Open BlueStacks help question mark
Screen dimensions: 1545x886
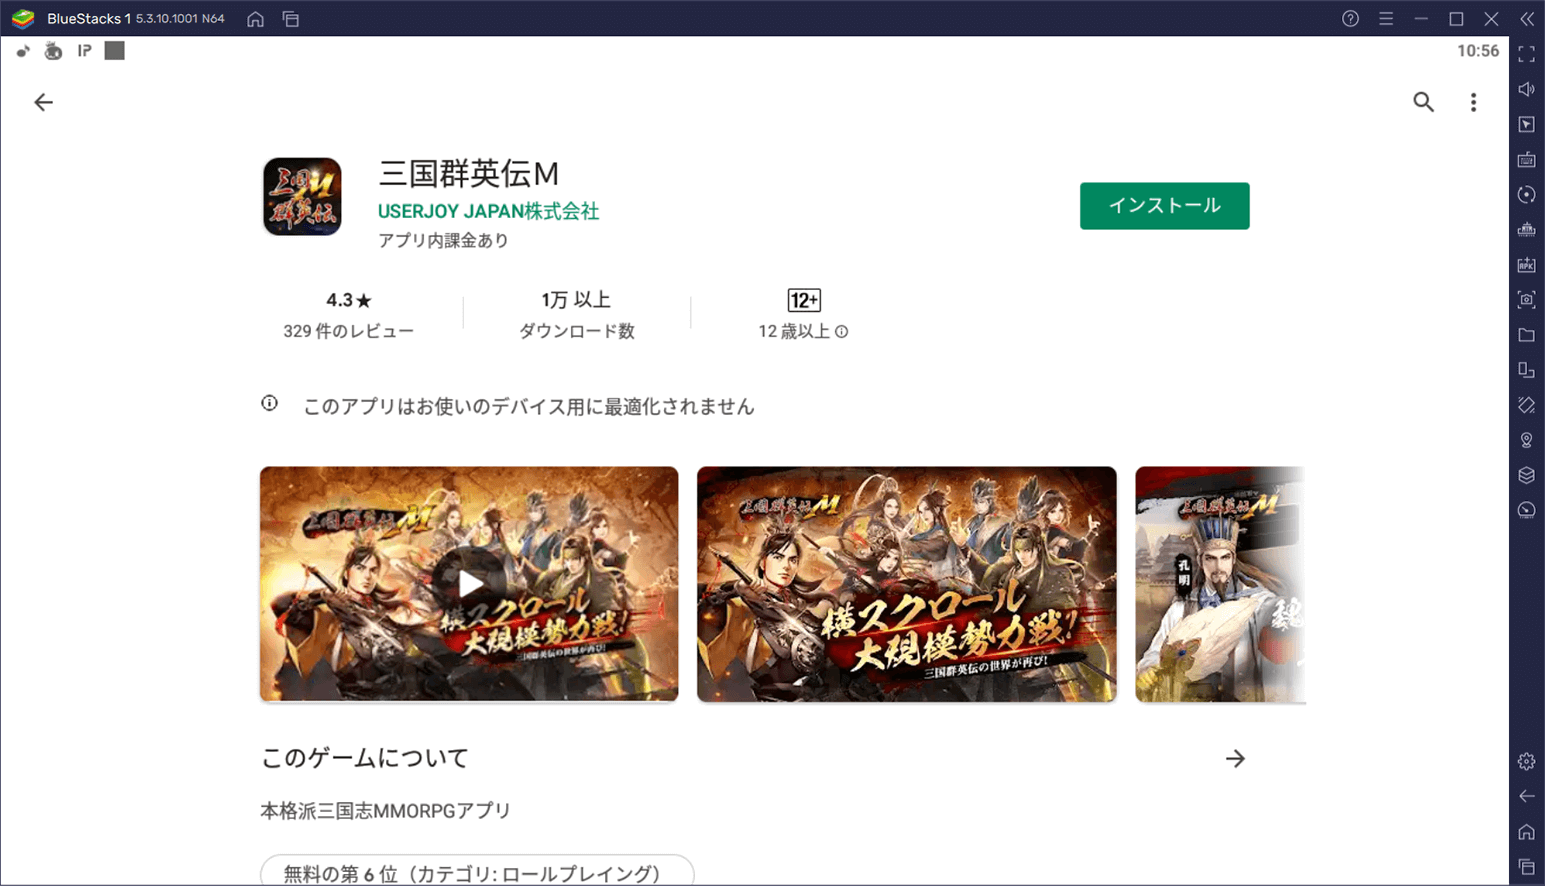click(x=1350, y=19)
